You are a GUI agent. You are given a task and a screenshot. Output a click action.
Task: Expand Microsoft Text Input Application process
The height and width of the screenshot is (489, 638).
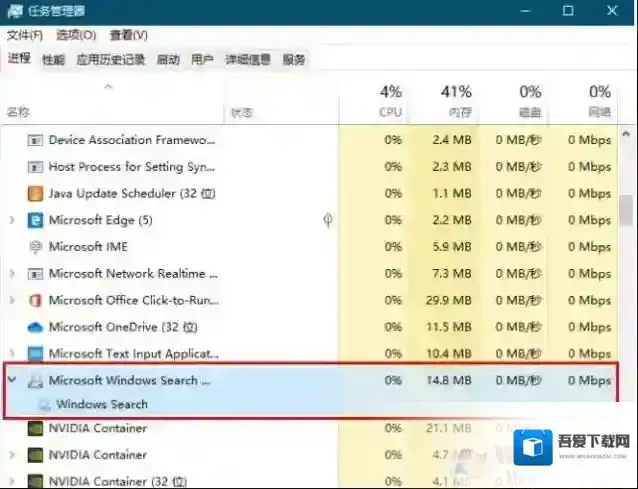[12, 354]
